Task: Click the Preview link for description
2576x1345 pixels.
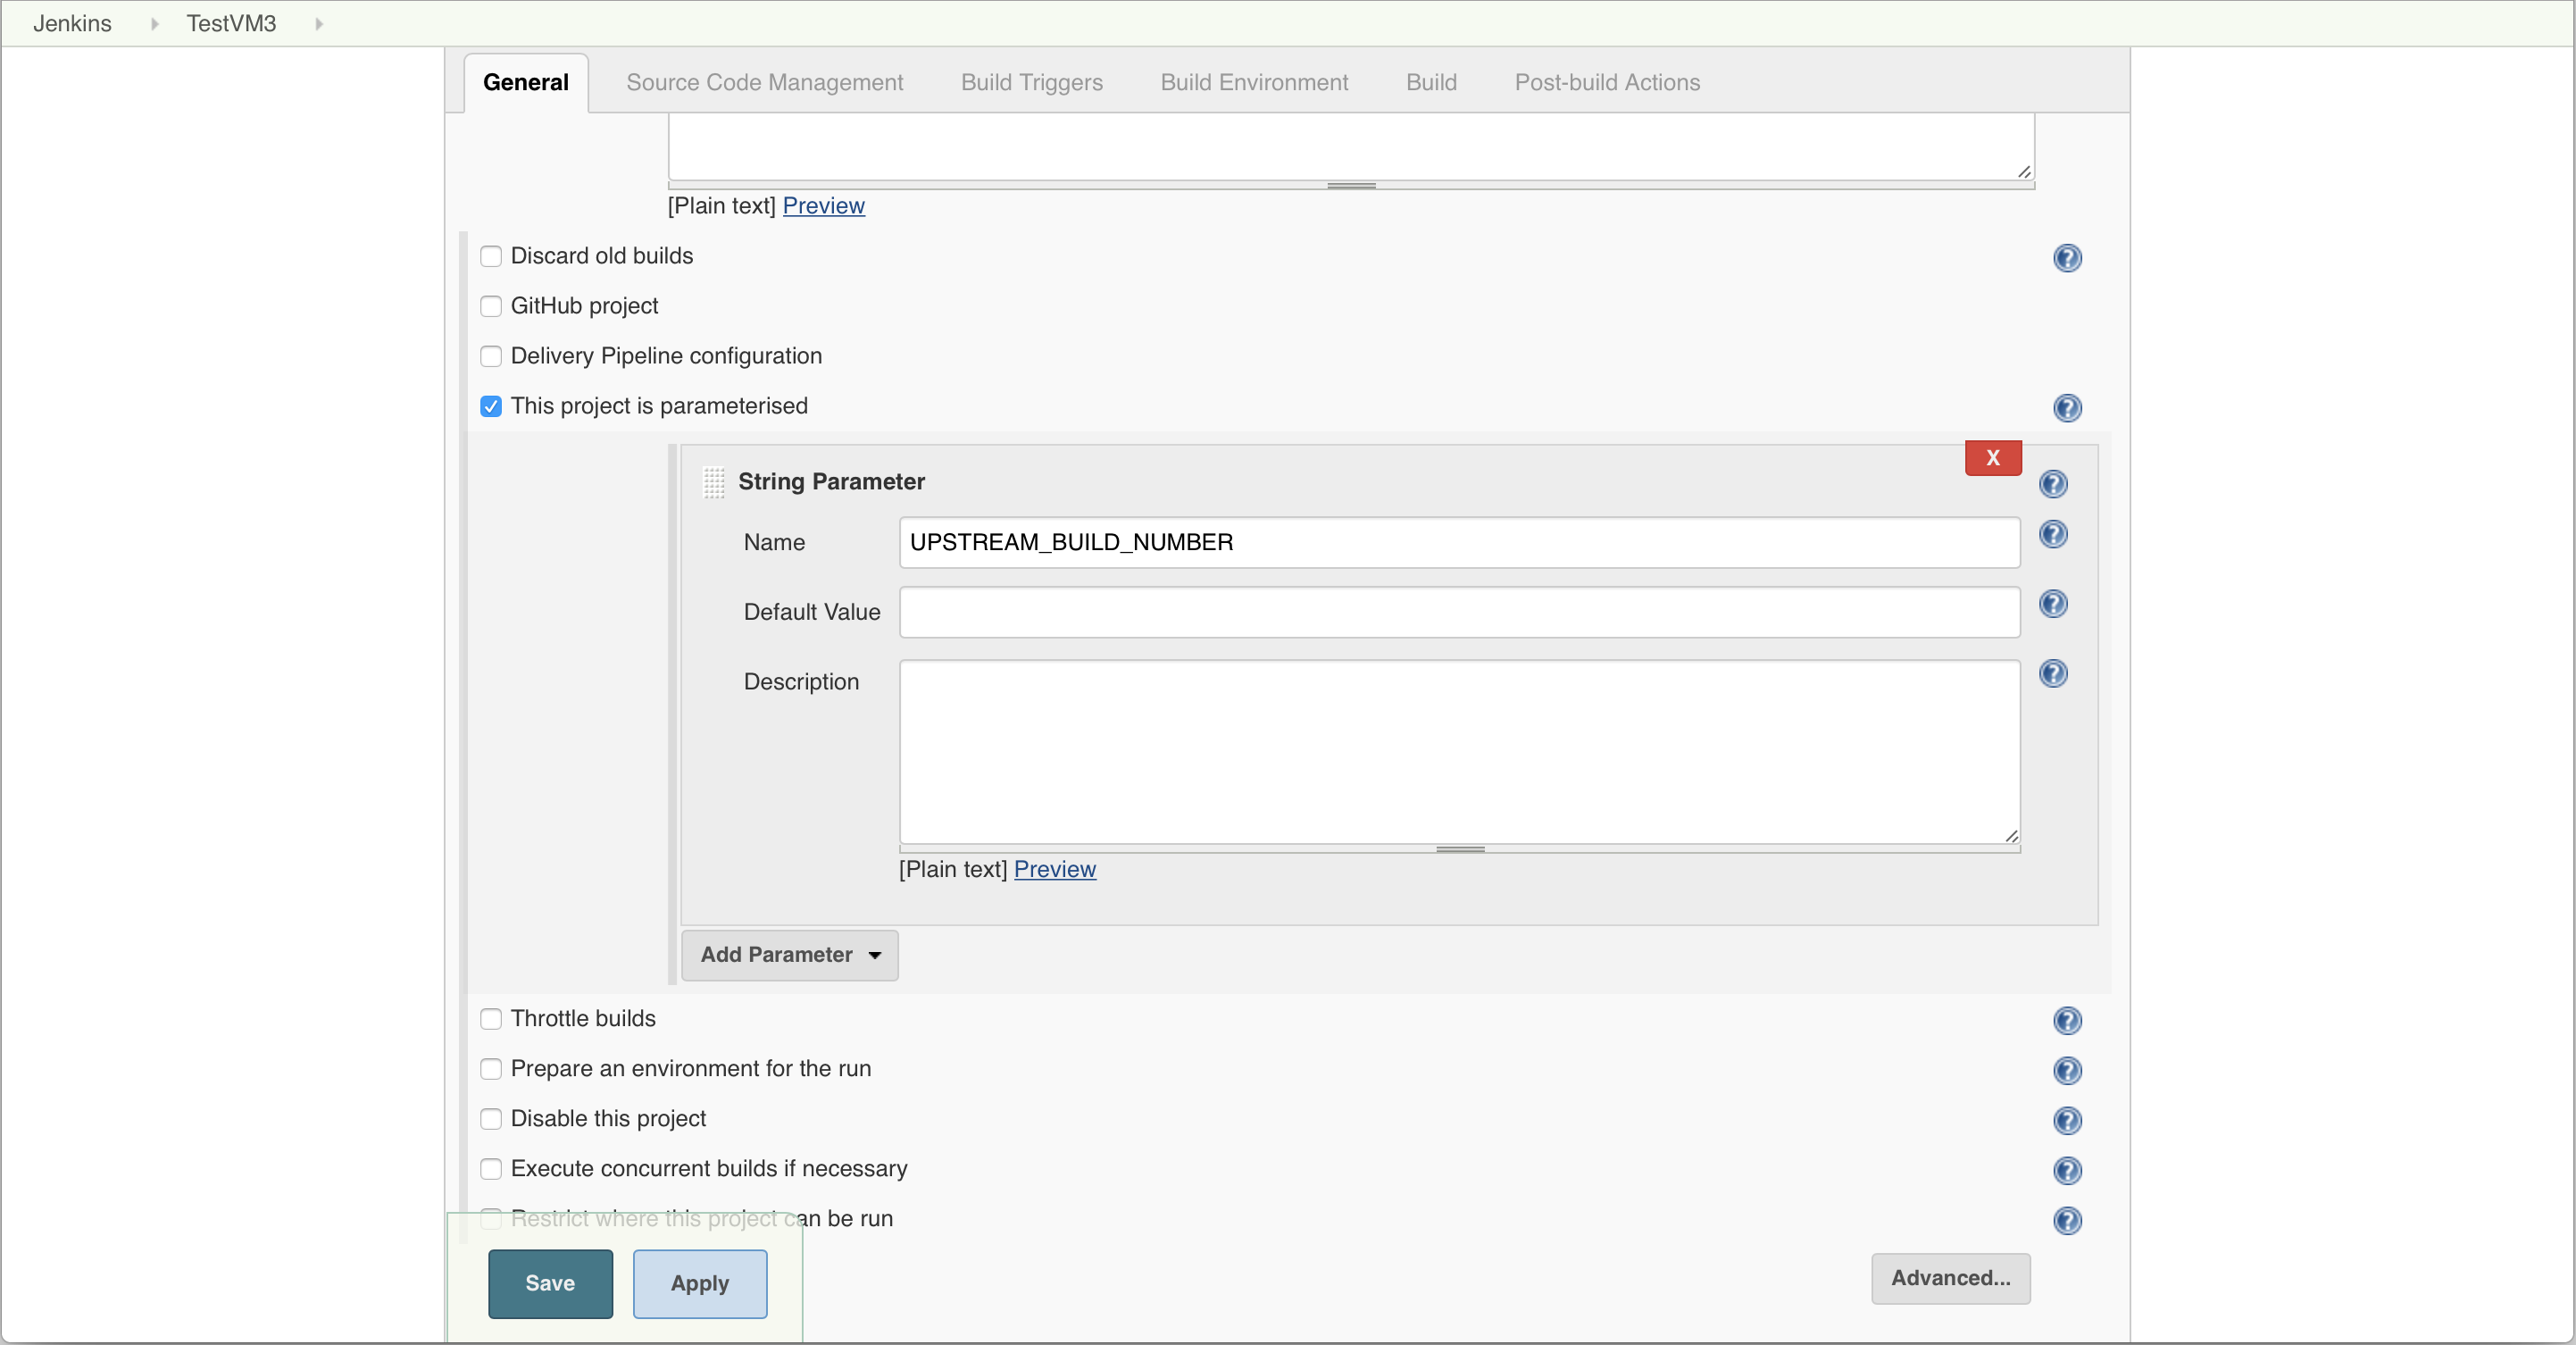Action: [x=1056, y=869]
